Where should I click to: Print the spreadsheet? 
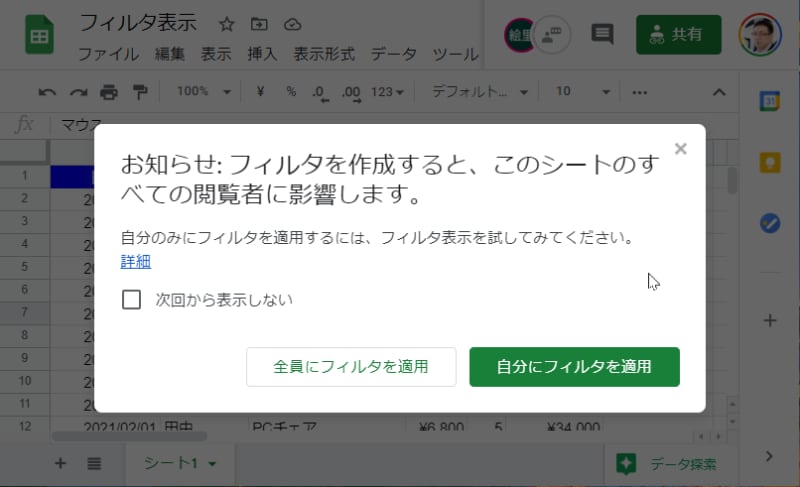[109, 92]
